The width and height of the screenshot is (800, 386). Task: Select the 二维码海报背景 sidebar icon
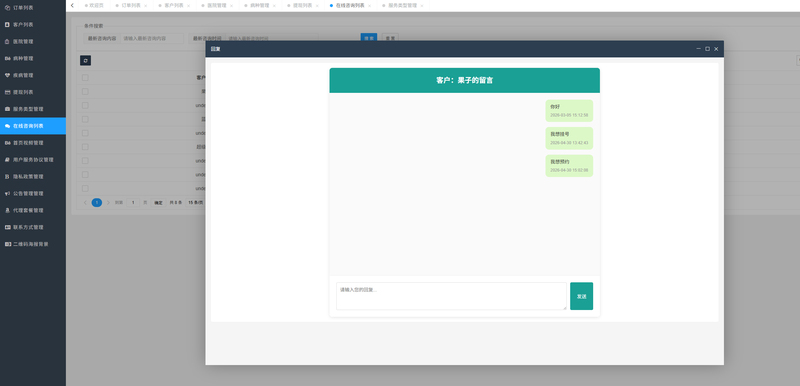7,244
